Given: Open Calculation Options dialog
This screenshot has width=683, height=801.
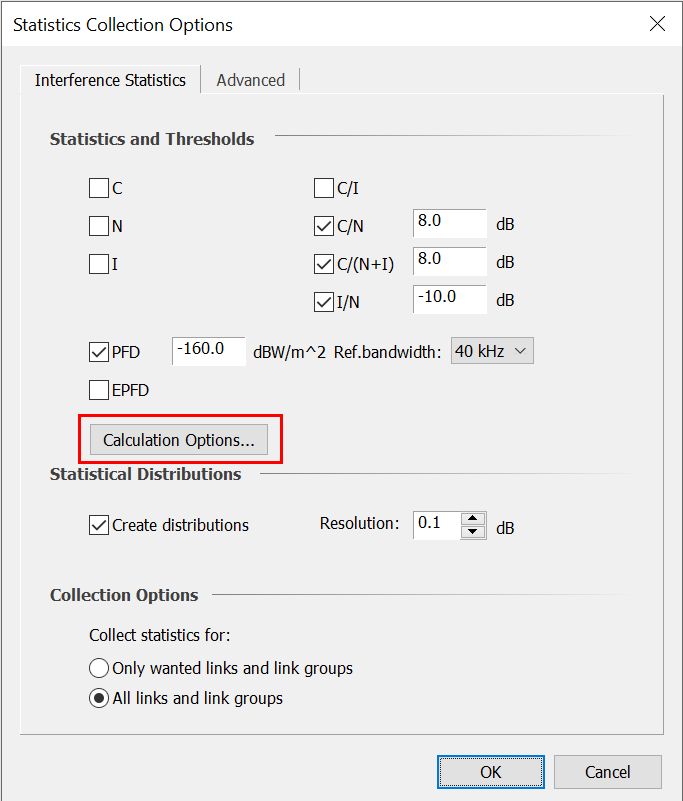Looking at the screenshot, I should pos(179,440).
